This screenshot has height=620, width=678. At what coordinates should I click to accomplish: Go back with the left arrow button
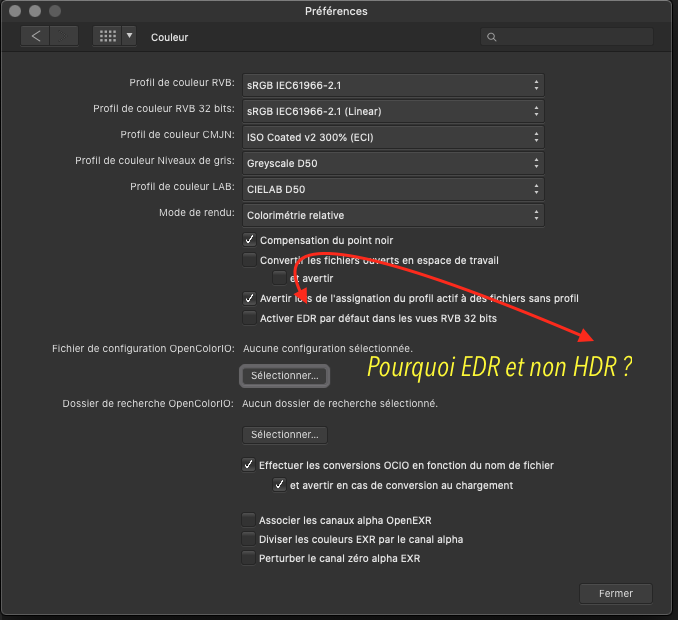click(35, 36)
